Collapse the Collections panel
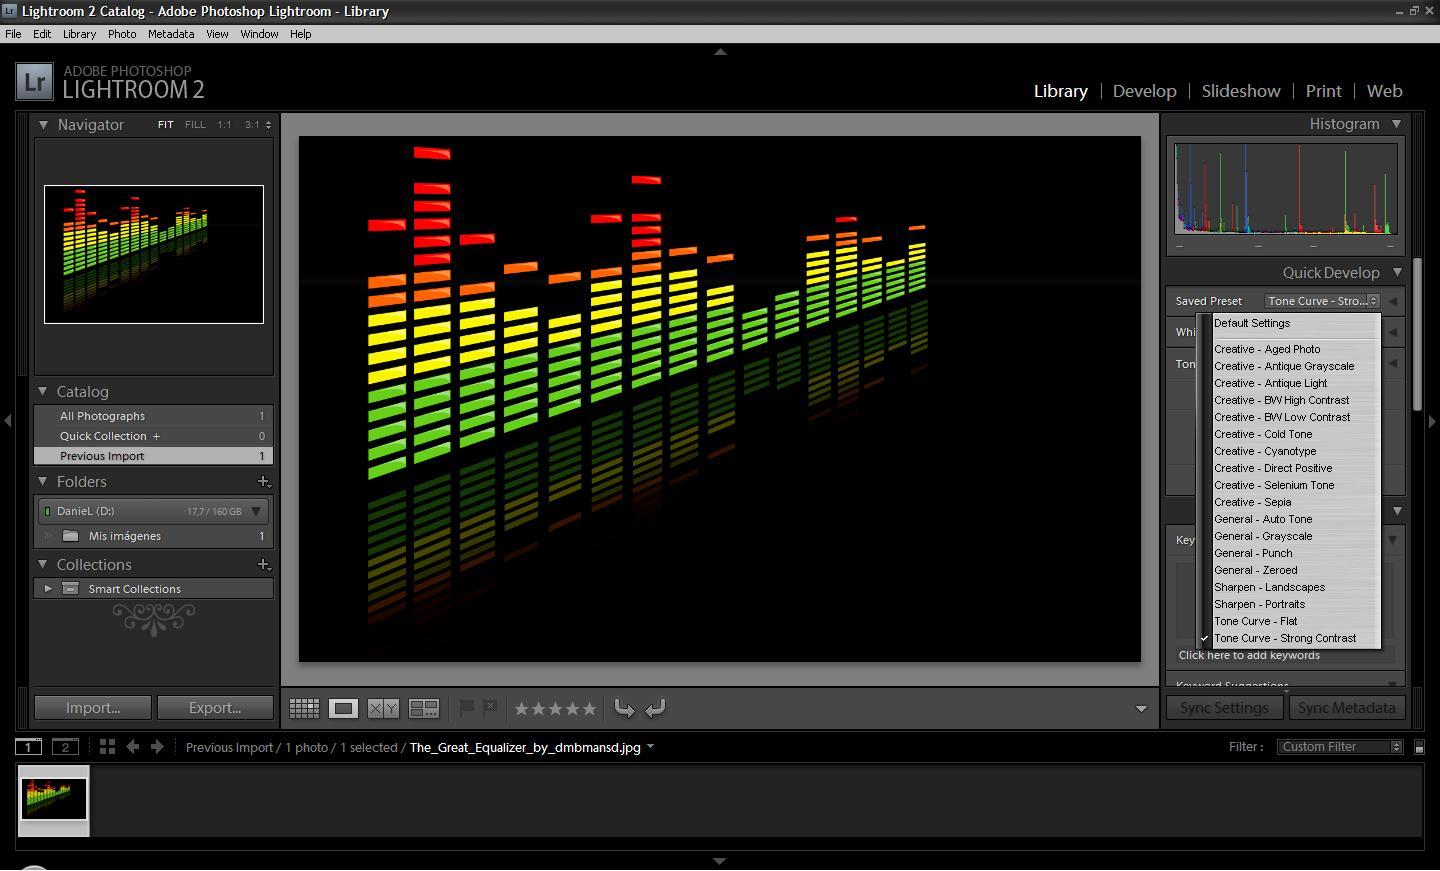1440x871 pixels. tap(43, 564)
